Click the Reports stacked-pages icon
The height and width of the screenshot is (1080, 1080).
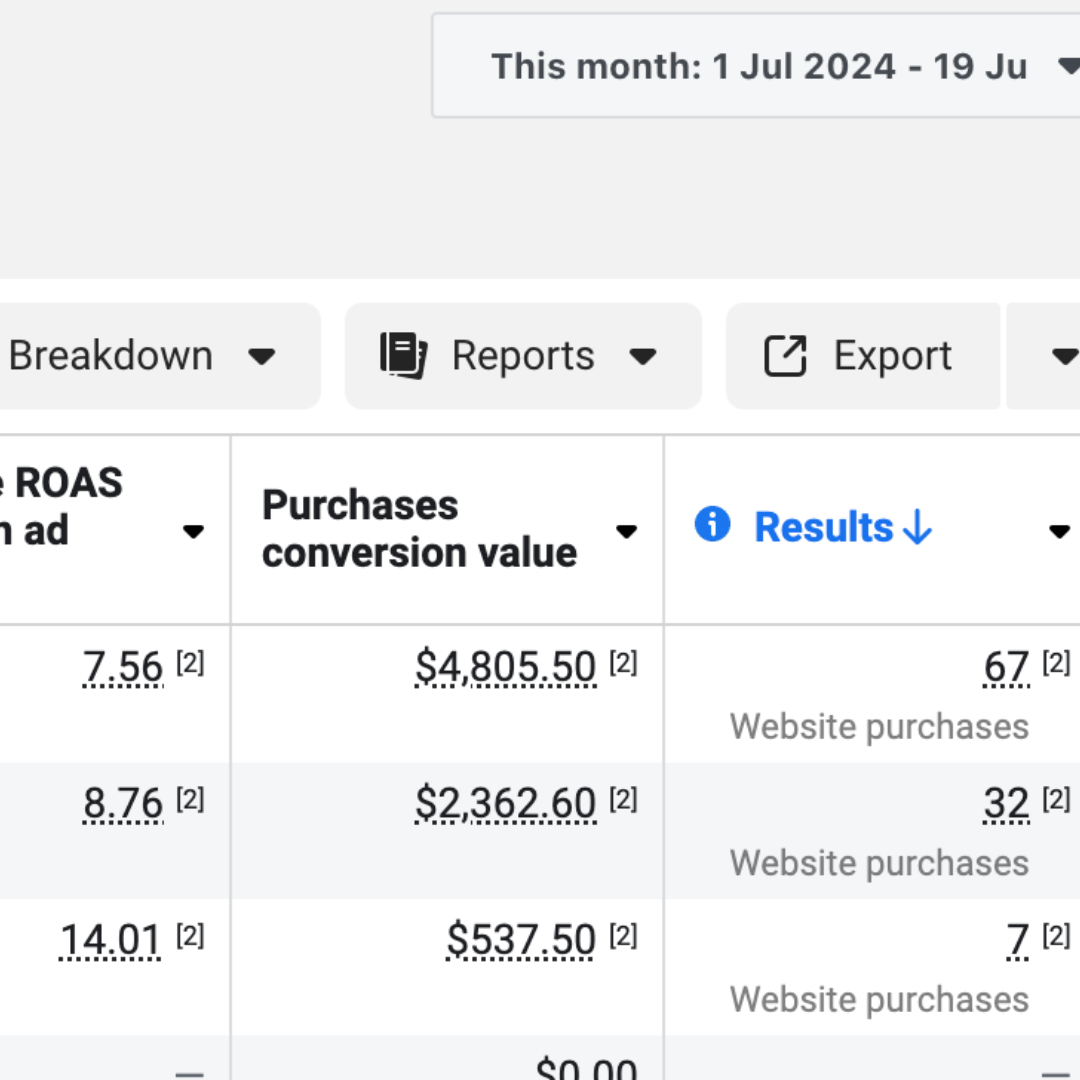pos(403,356)
